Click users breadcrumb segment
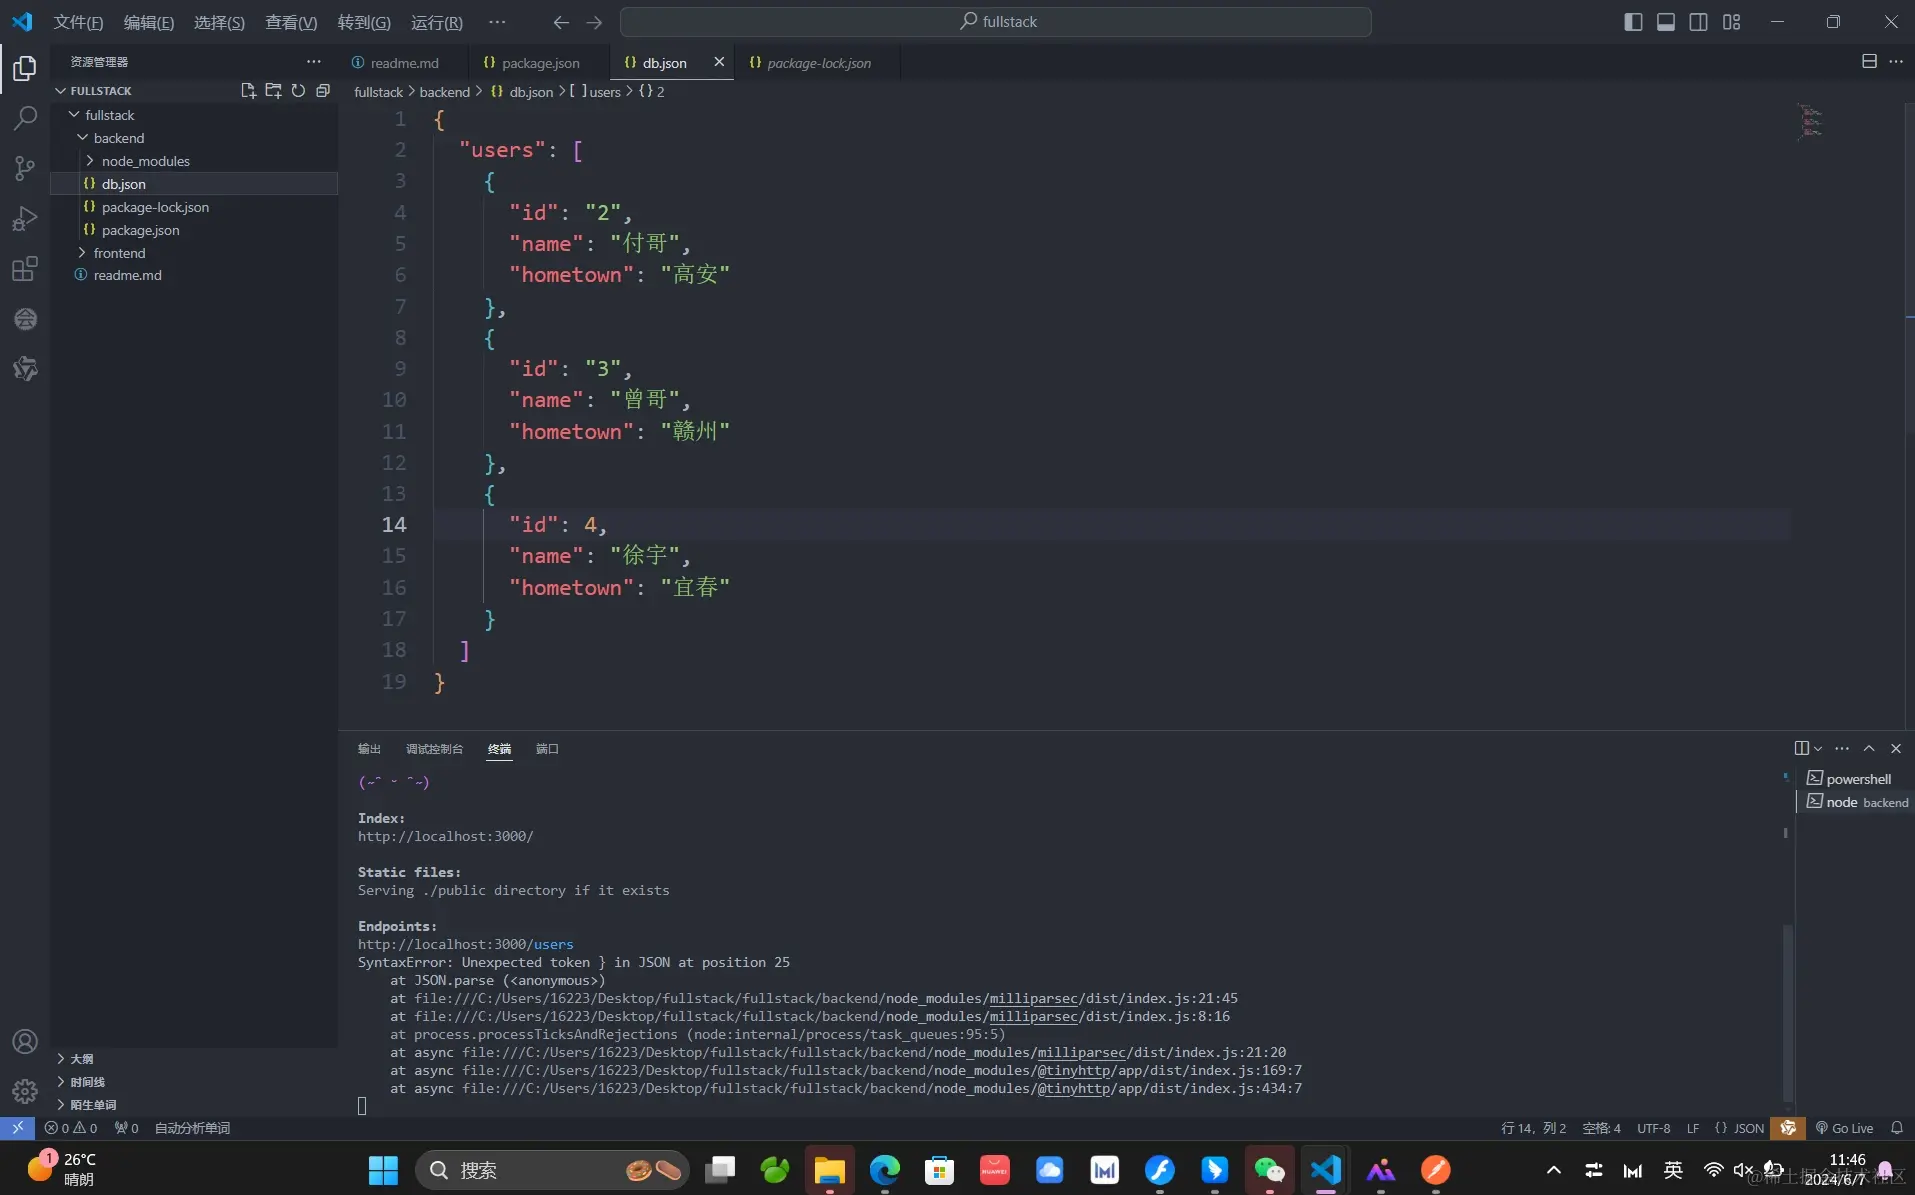 604,91
